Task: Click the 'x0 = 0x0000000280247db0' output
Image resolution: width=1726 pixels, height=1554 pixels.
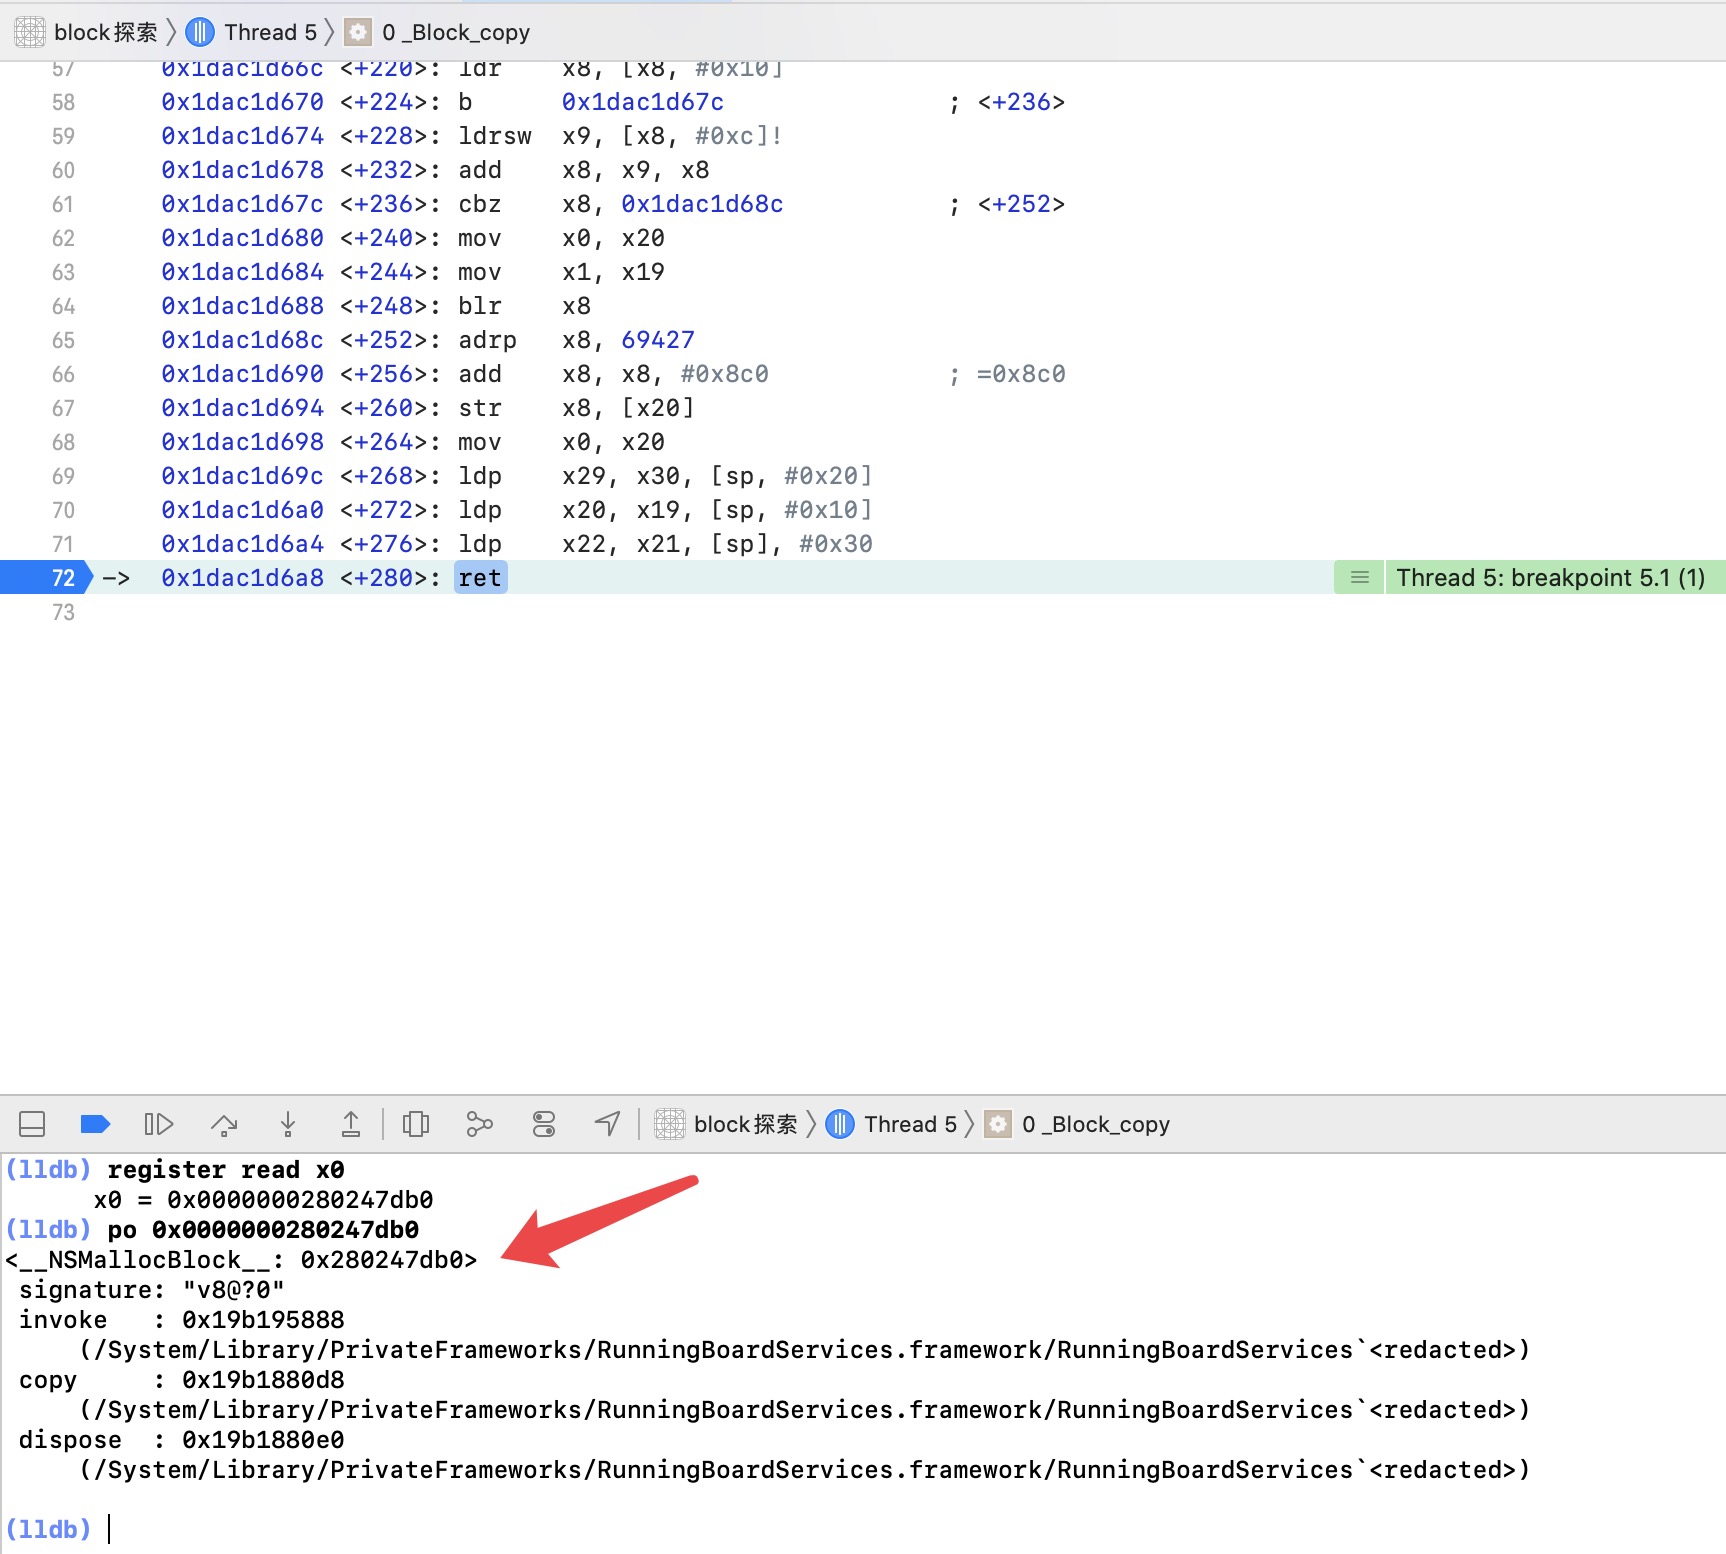Action: pyautogui.click(x=264, y=1200)
